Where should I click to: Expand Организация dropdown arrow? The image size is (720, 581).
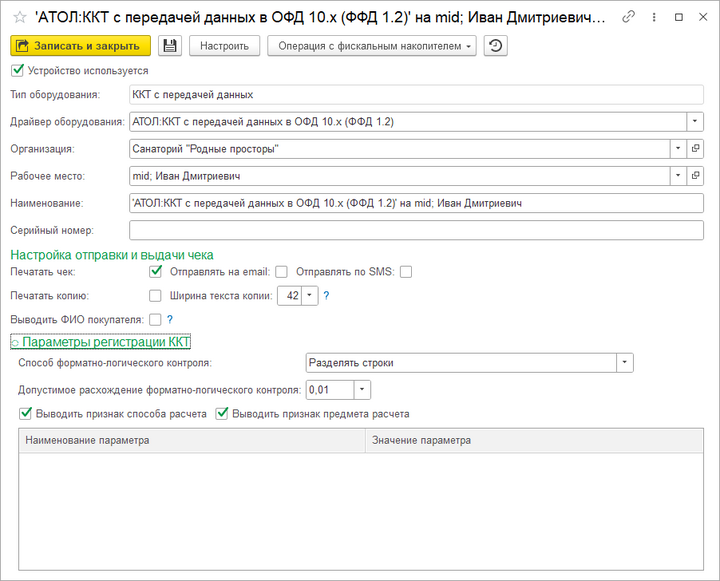[678, 149]
